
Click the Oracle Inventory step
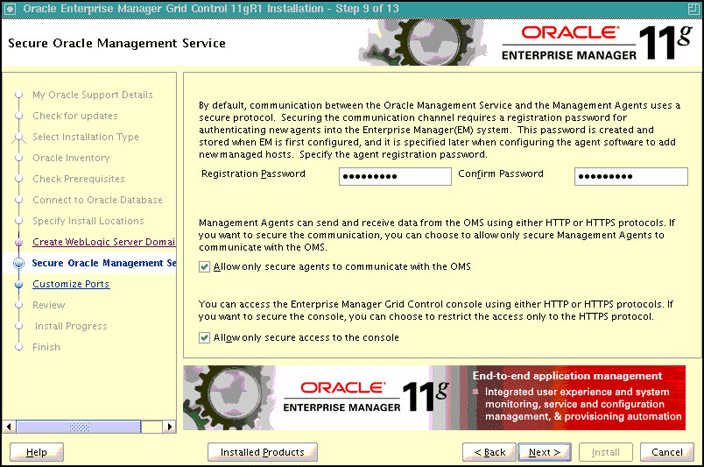tap(71, 158)
